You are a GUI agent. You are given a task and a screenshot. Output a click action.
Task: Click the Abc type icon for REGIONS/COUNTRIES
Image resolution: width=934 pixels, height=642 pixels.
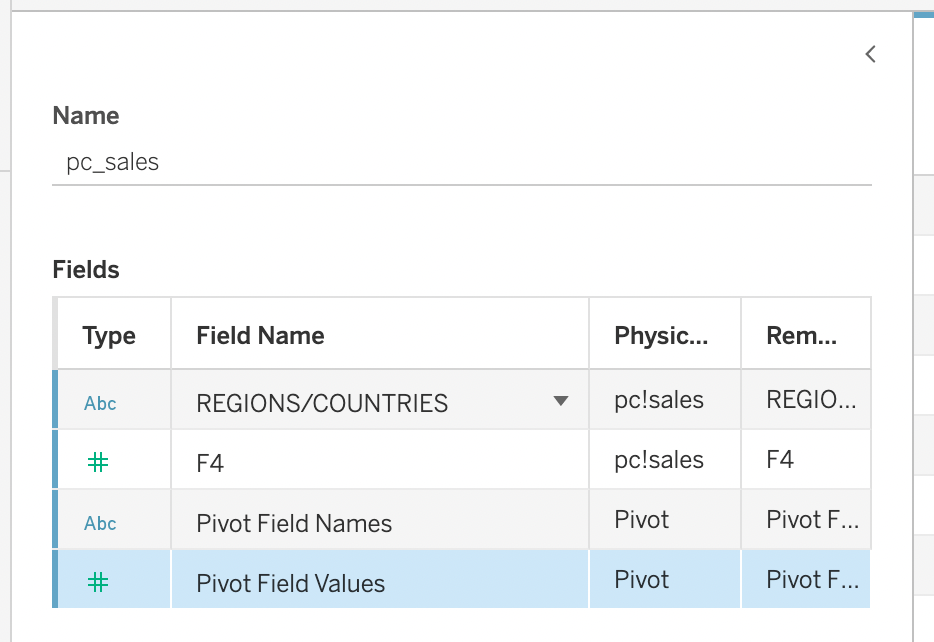coord(100,404)
